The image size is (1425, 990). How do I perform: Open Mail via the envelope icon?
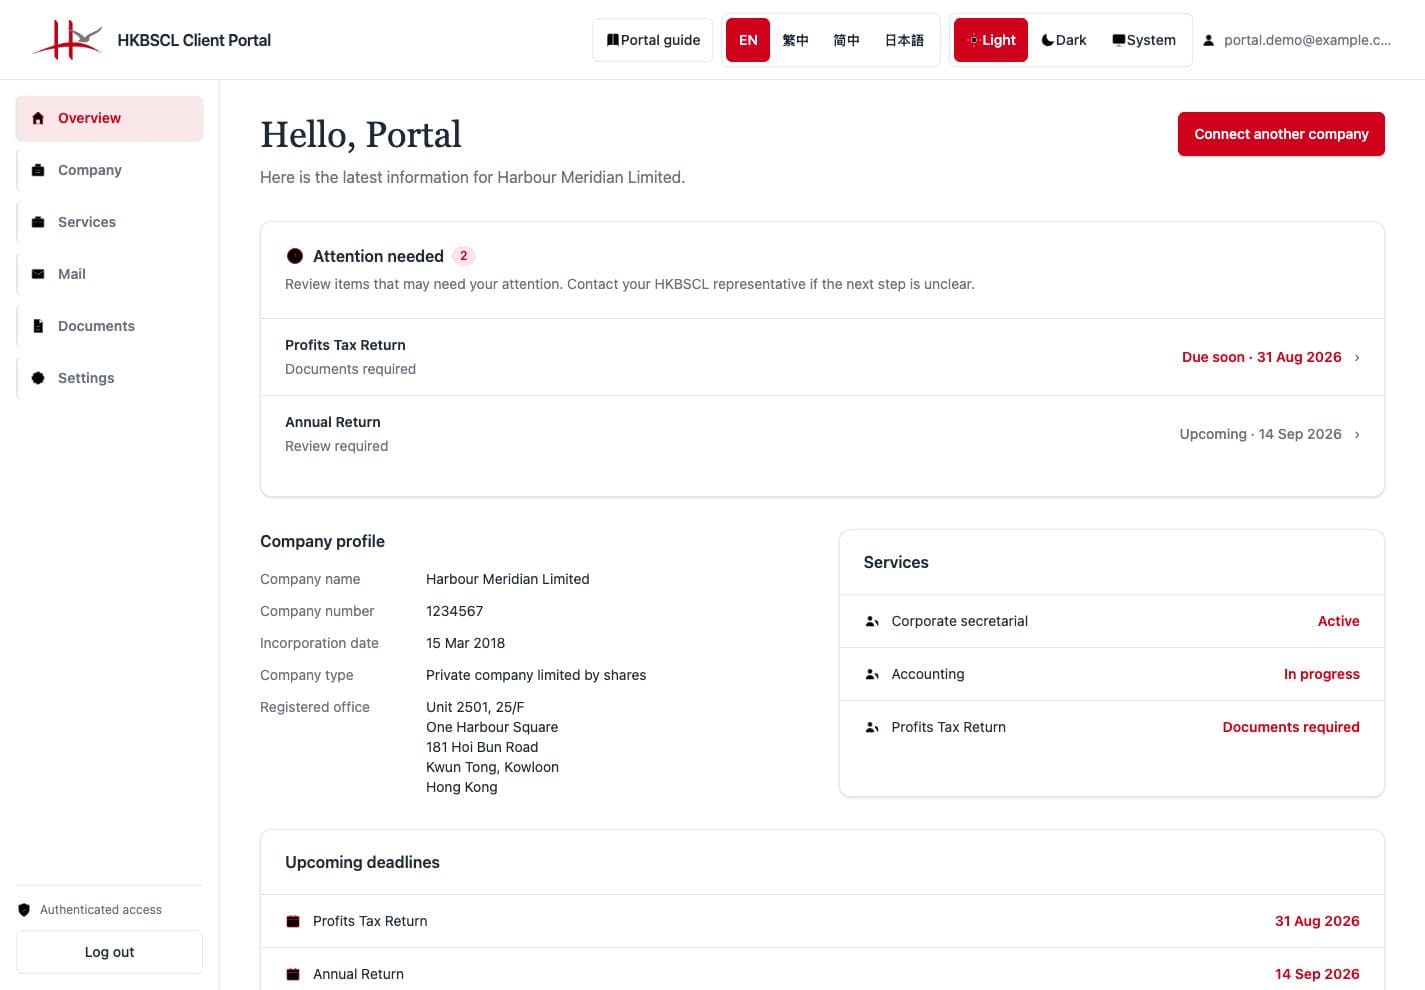tap(38, 274)
